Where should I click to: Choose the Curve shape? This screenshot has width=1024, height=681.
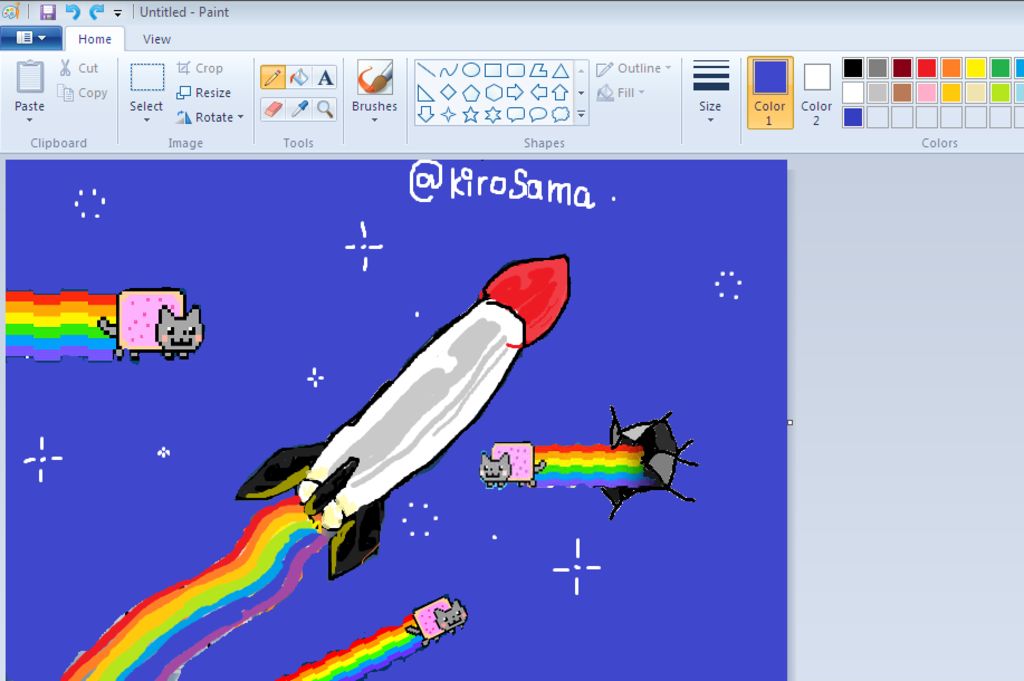449,70
